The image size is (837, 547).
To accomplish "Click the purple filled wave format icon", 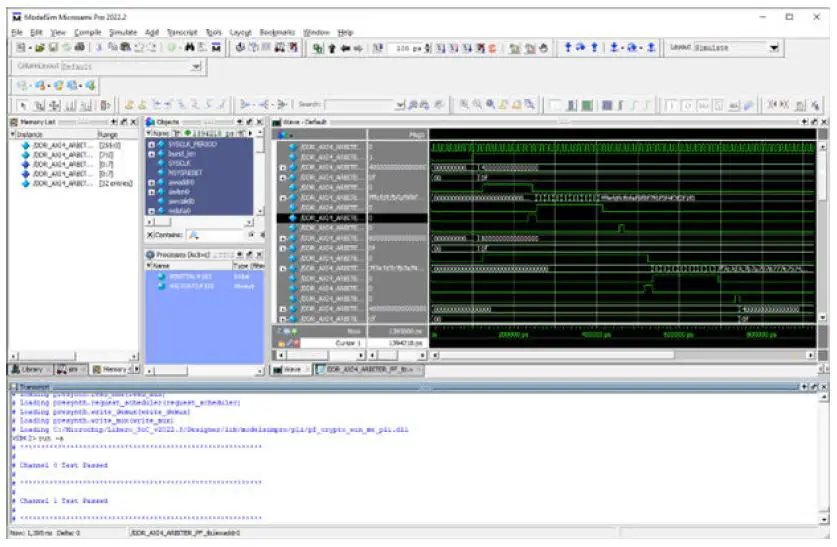I will [x=607, y=105].
